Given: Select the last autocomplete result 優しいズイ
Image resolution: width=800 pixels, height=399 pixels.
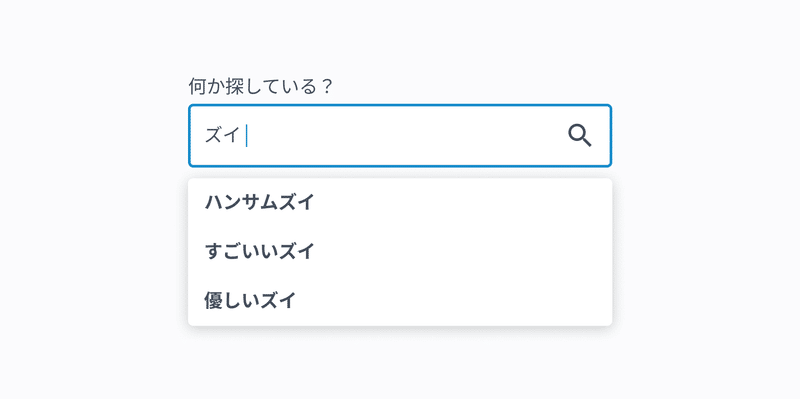Looking at the screenshot, I should point(400,301).
